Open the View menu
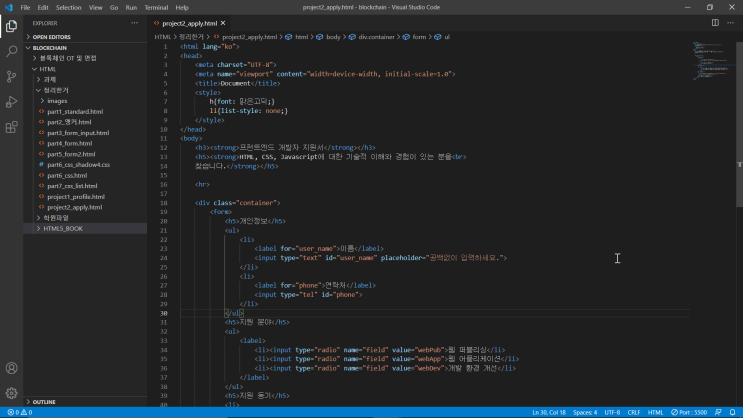Screen dimensions: 743x418 pyautogui.click(x=95, y=8)
